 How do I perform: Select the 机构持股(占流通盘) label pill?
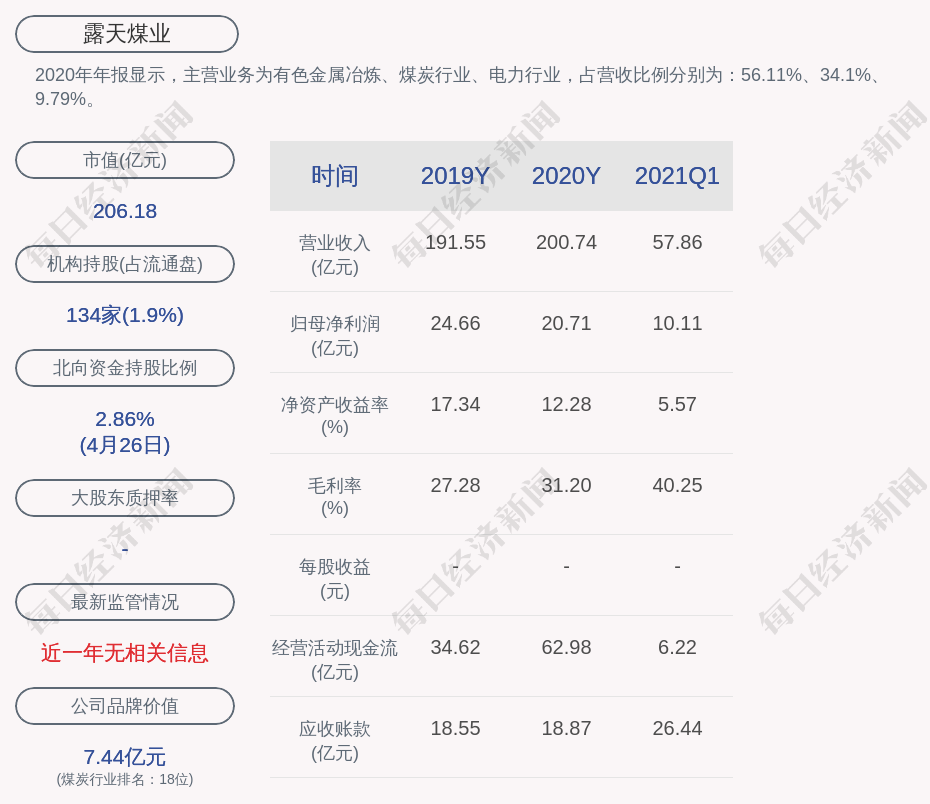pos(125,264)
